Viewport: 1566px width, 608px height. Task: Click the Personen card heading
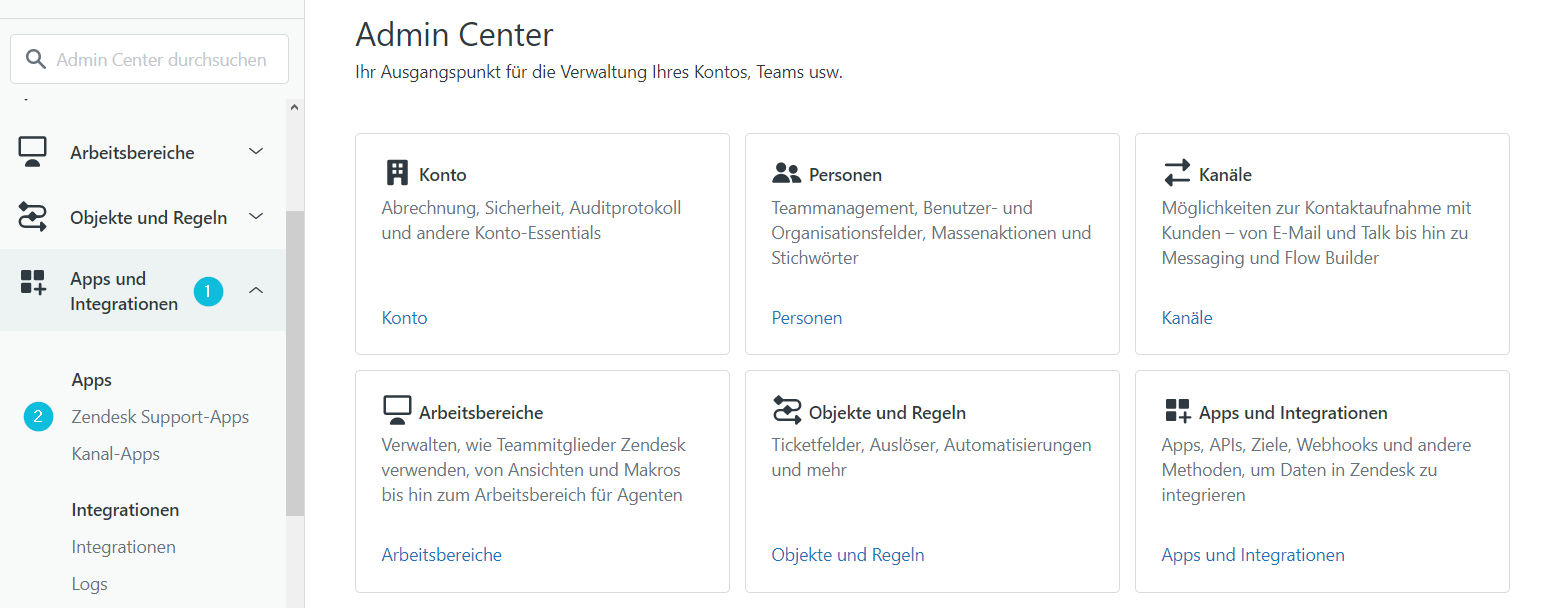(845, 175)
